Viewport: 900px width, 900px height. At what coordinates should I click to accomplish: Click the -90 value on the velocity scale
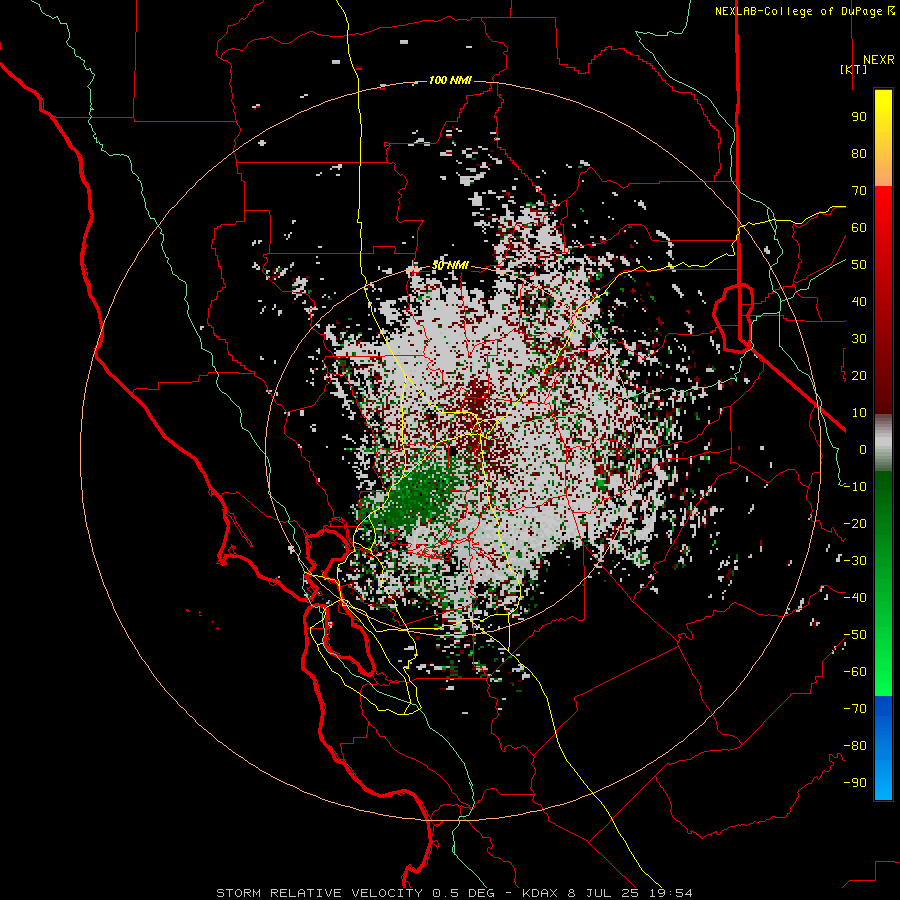tap(855, 783)
